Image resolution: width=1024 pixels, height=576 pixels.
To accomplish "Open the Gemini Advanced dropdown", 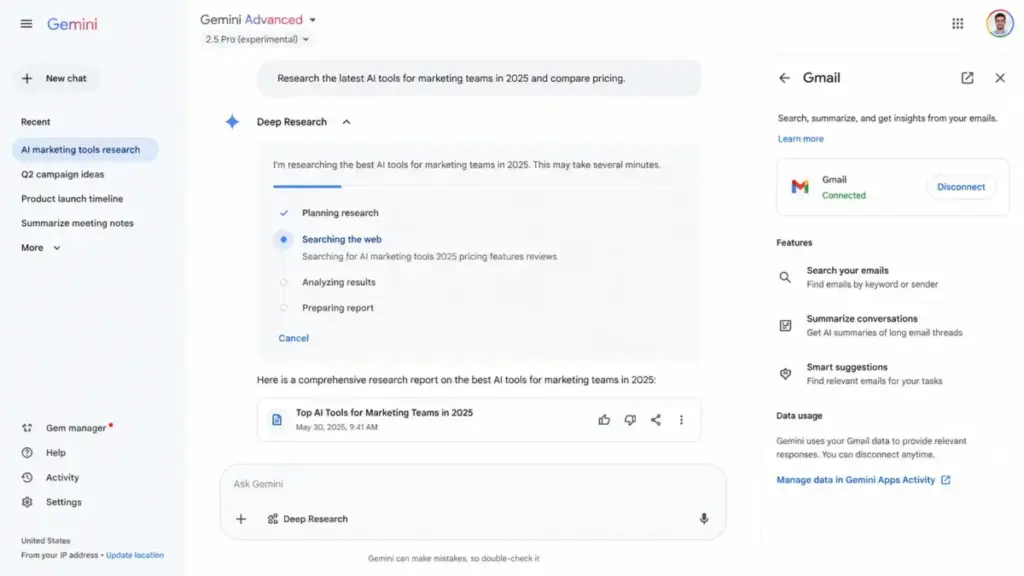I will click(x=258, y=20).
